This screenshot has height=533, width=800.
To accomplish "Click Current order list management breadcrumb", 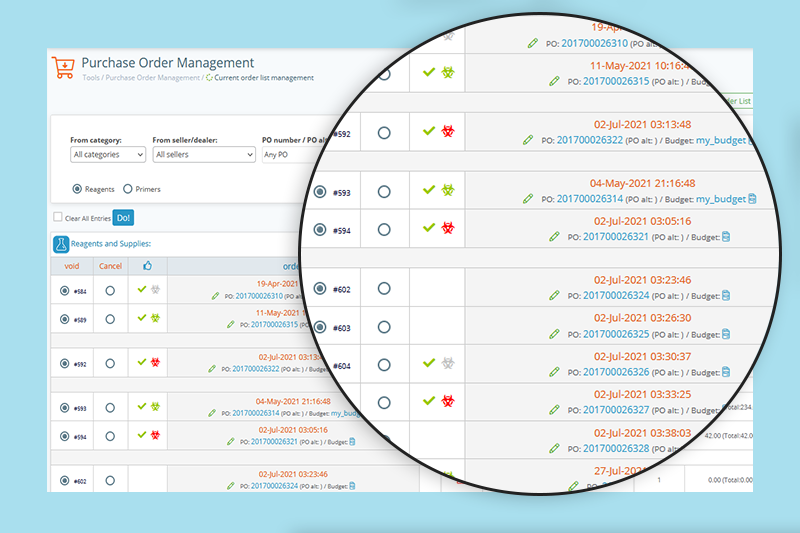I will 264,78.
